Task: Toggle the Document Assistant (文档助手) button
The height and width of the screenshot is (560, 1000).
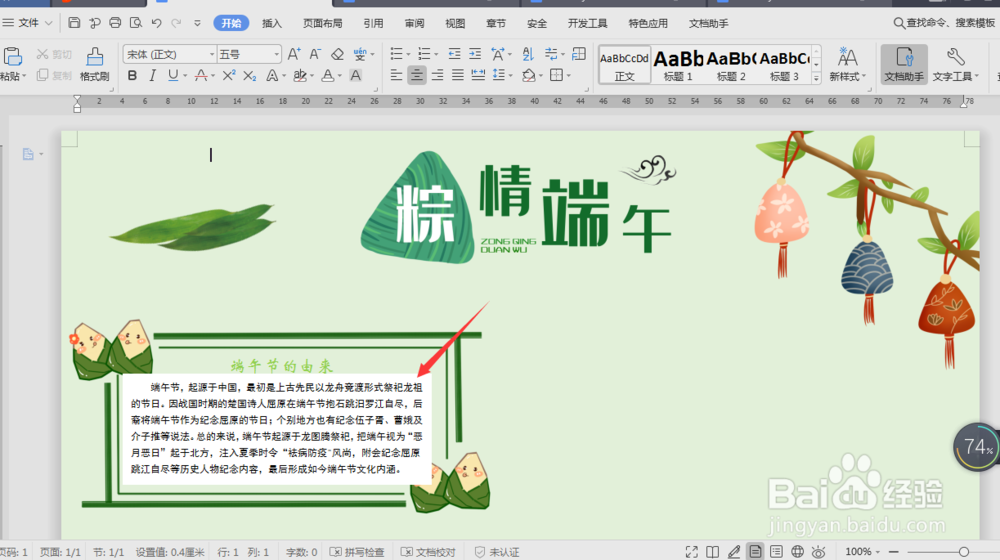Action: point(904,64)
